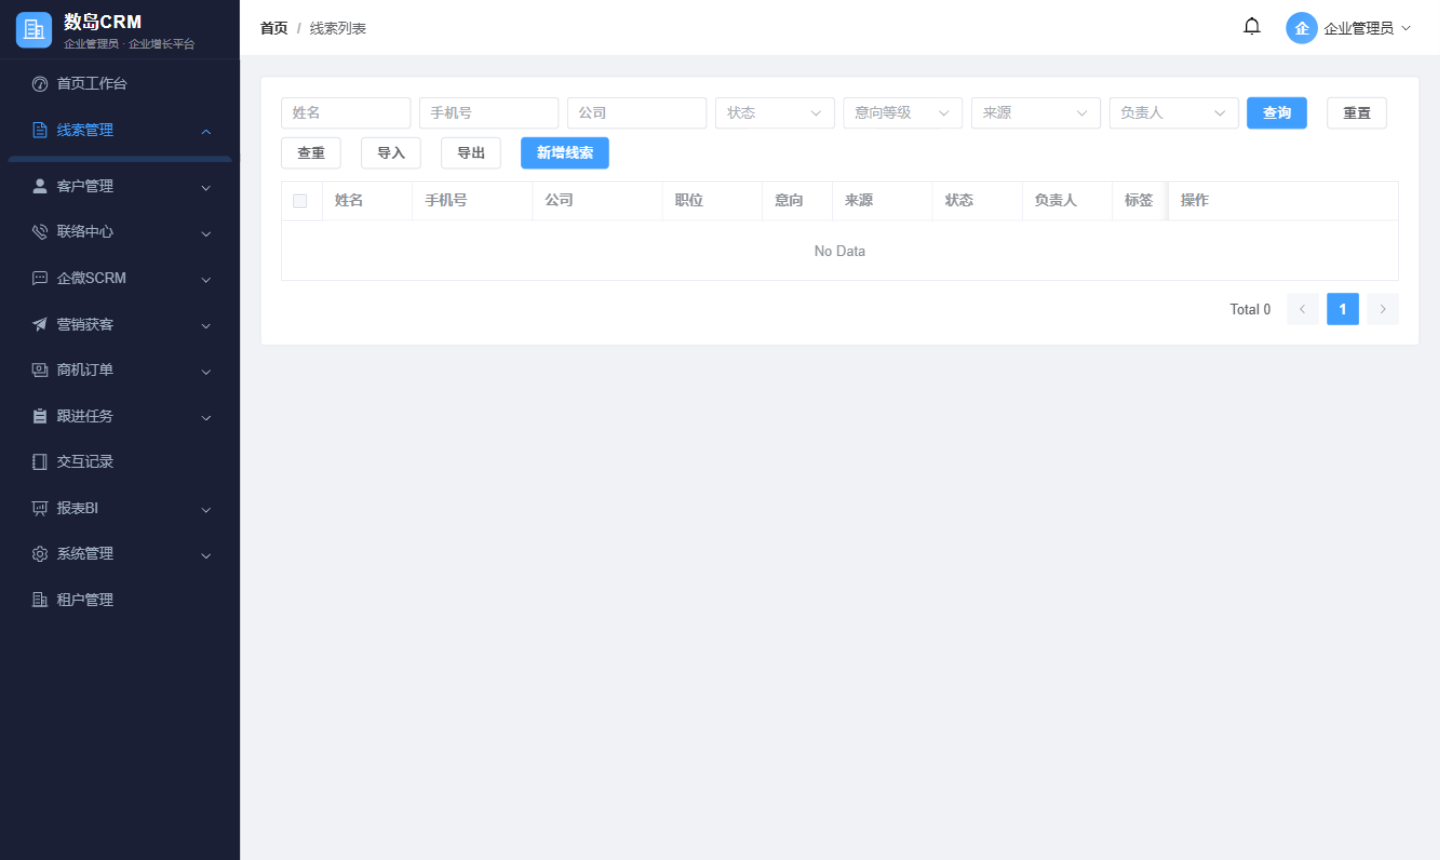Click the 企业管理员 avatar icon
The image size is (1440, 860).
click(x=1302, y=28)
